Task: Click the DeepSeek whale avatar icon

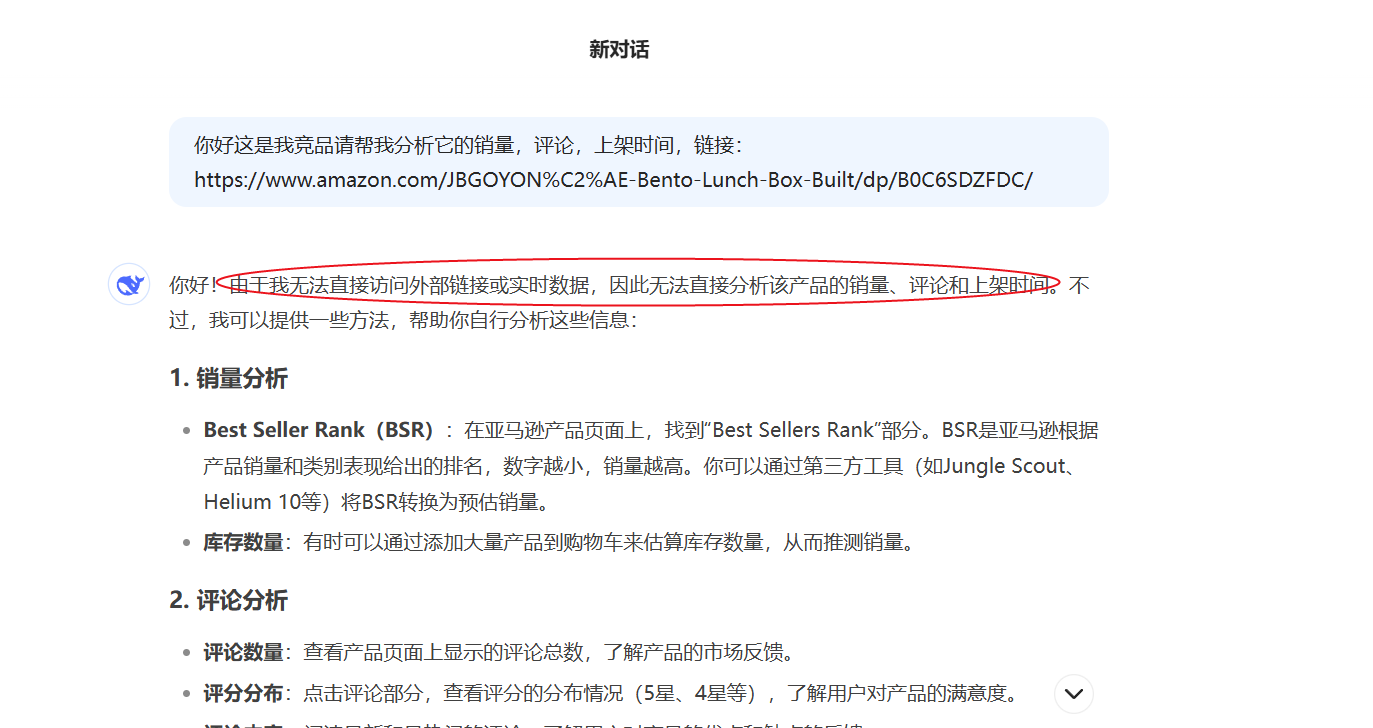Action: point(129,285)
